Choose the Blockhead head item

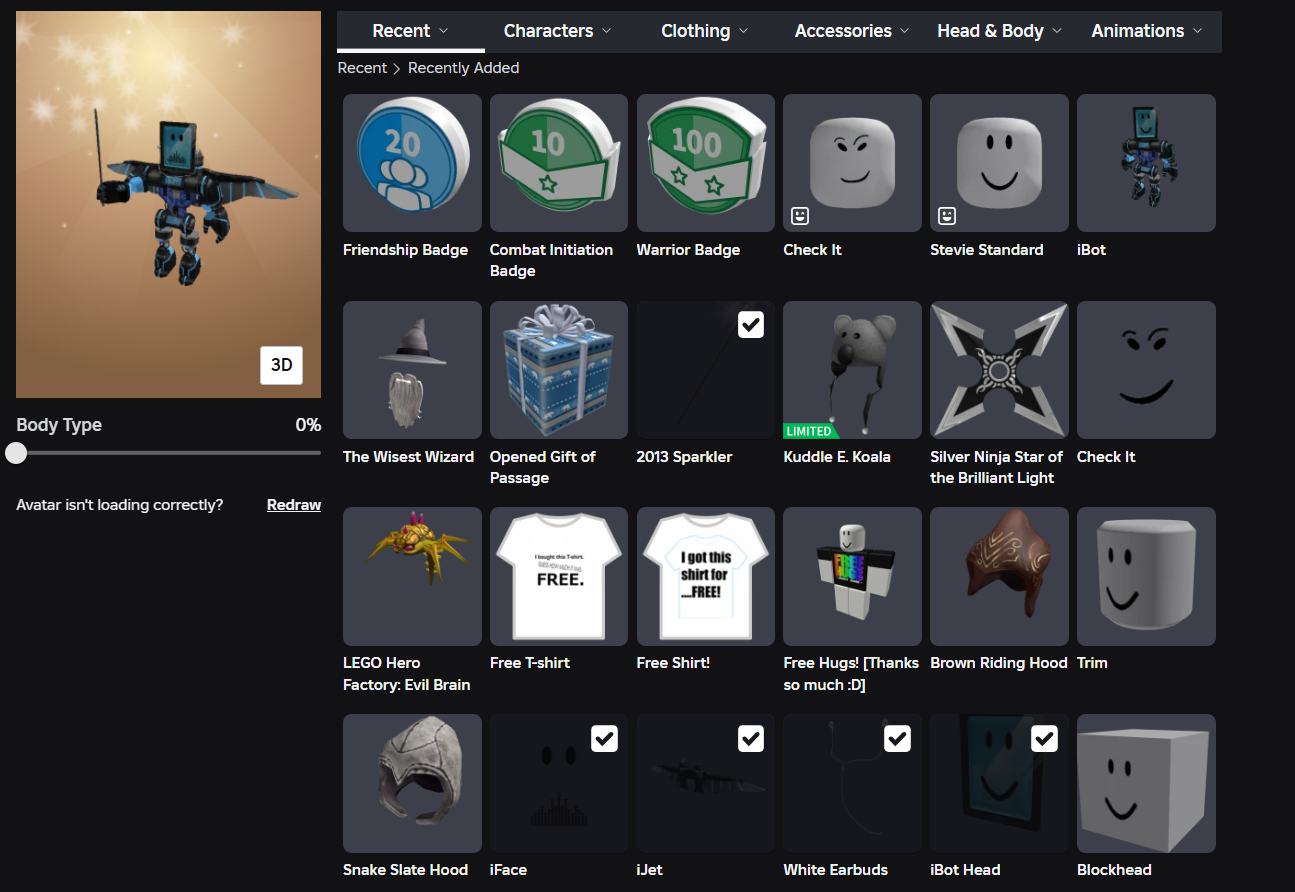pos(1146,783)
